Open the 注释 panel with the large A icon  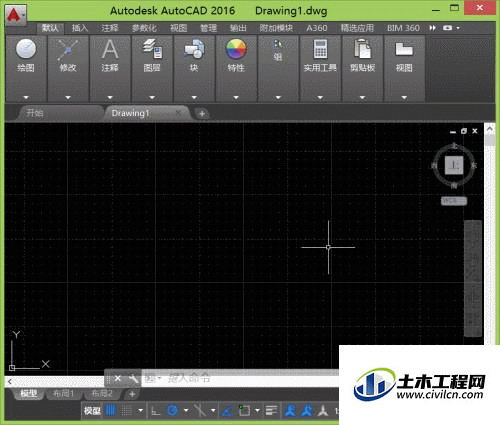coord(110,68)
